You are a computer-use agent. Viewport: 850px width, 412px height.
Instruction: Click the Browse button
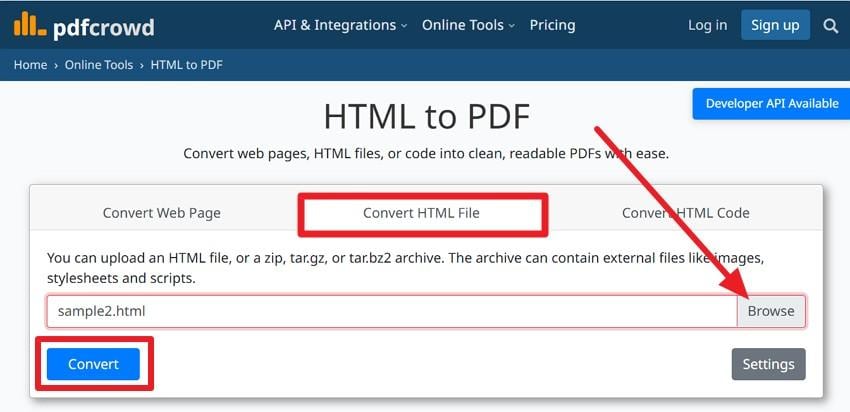click(x=771, y=311)
